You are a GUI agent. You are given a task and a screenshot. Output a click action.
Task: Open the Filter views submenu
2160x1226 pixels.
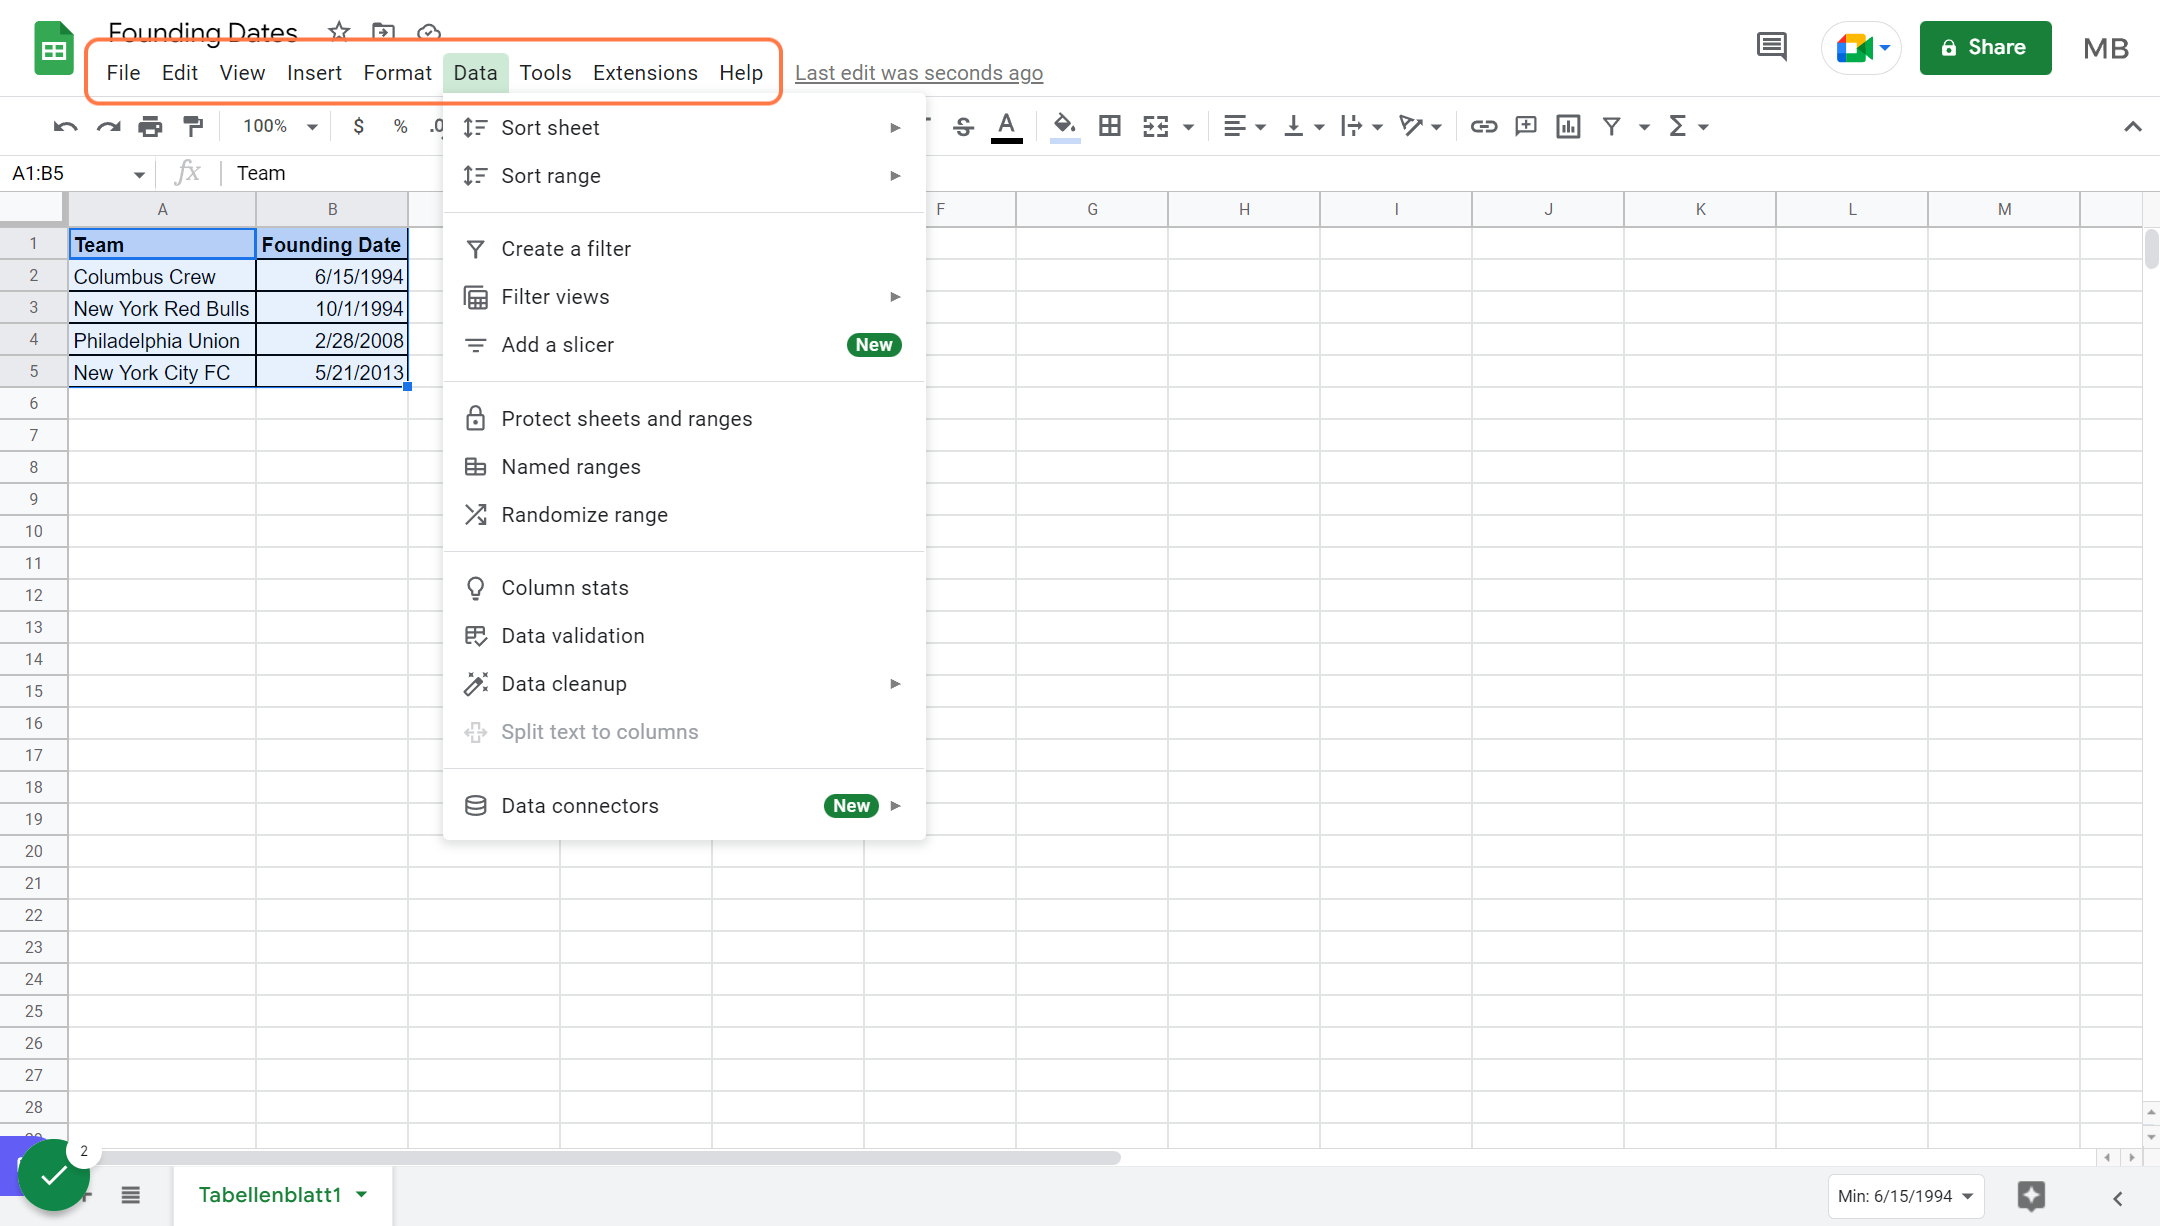pos(684,297)
